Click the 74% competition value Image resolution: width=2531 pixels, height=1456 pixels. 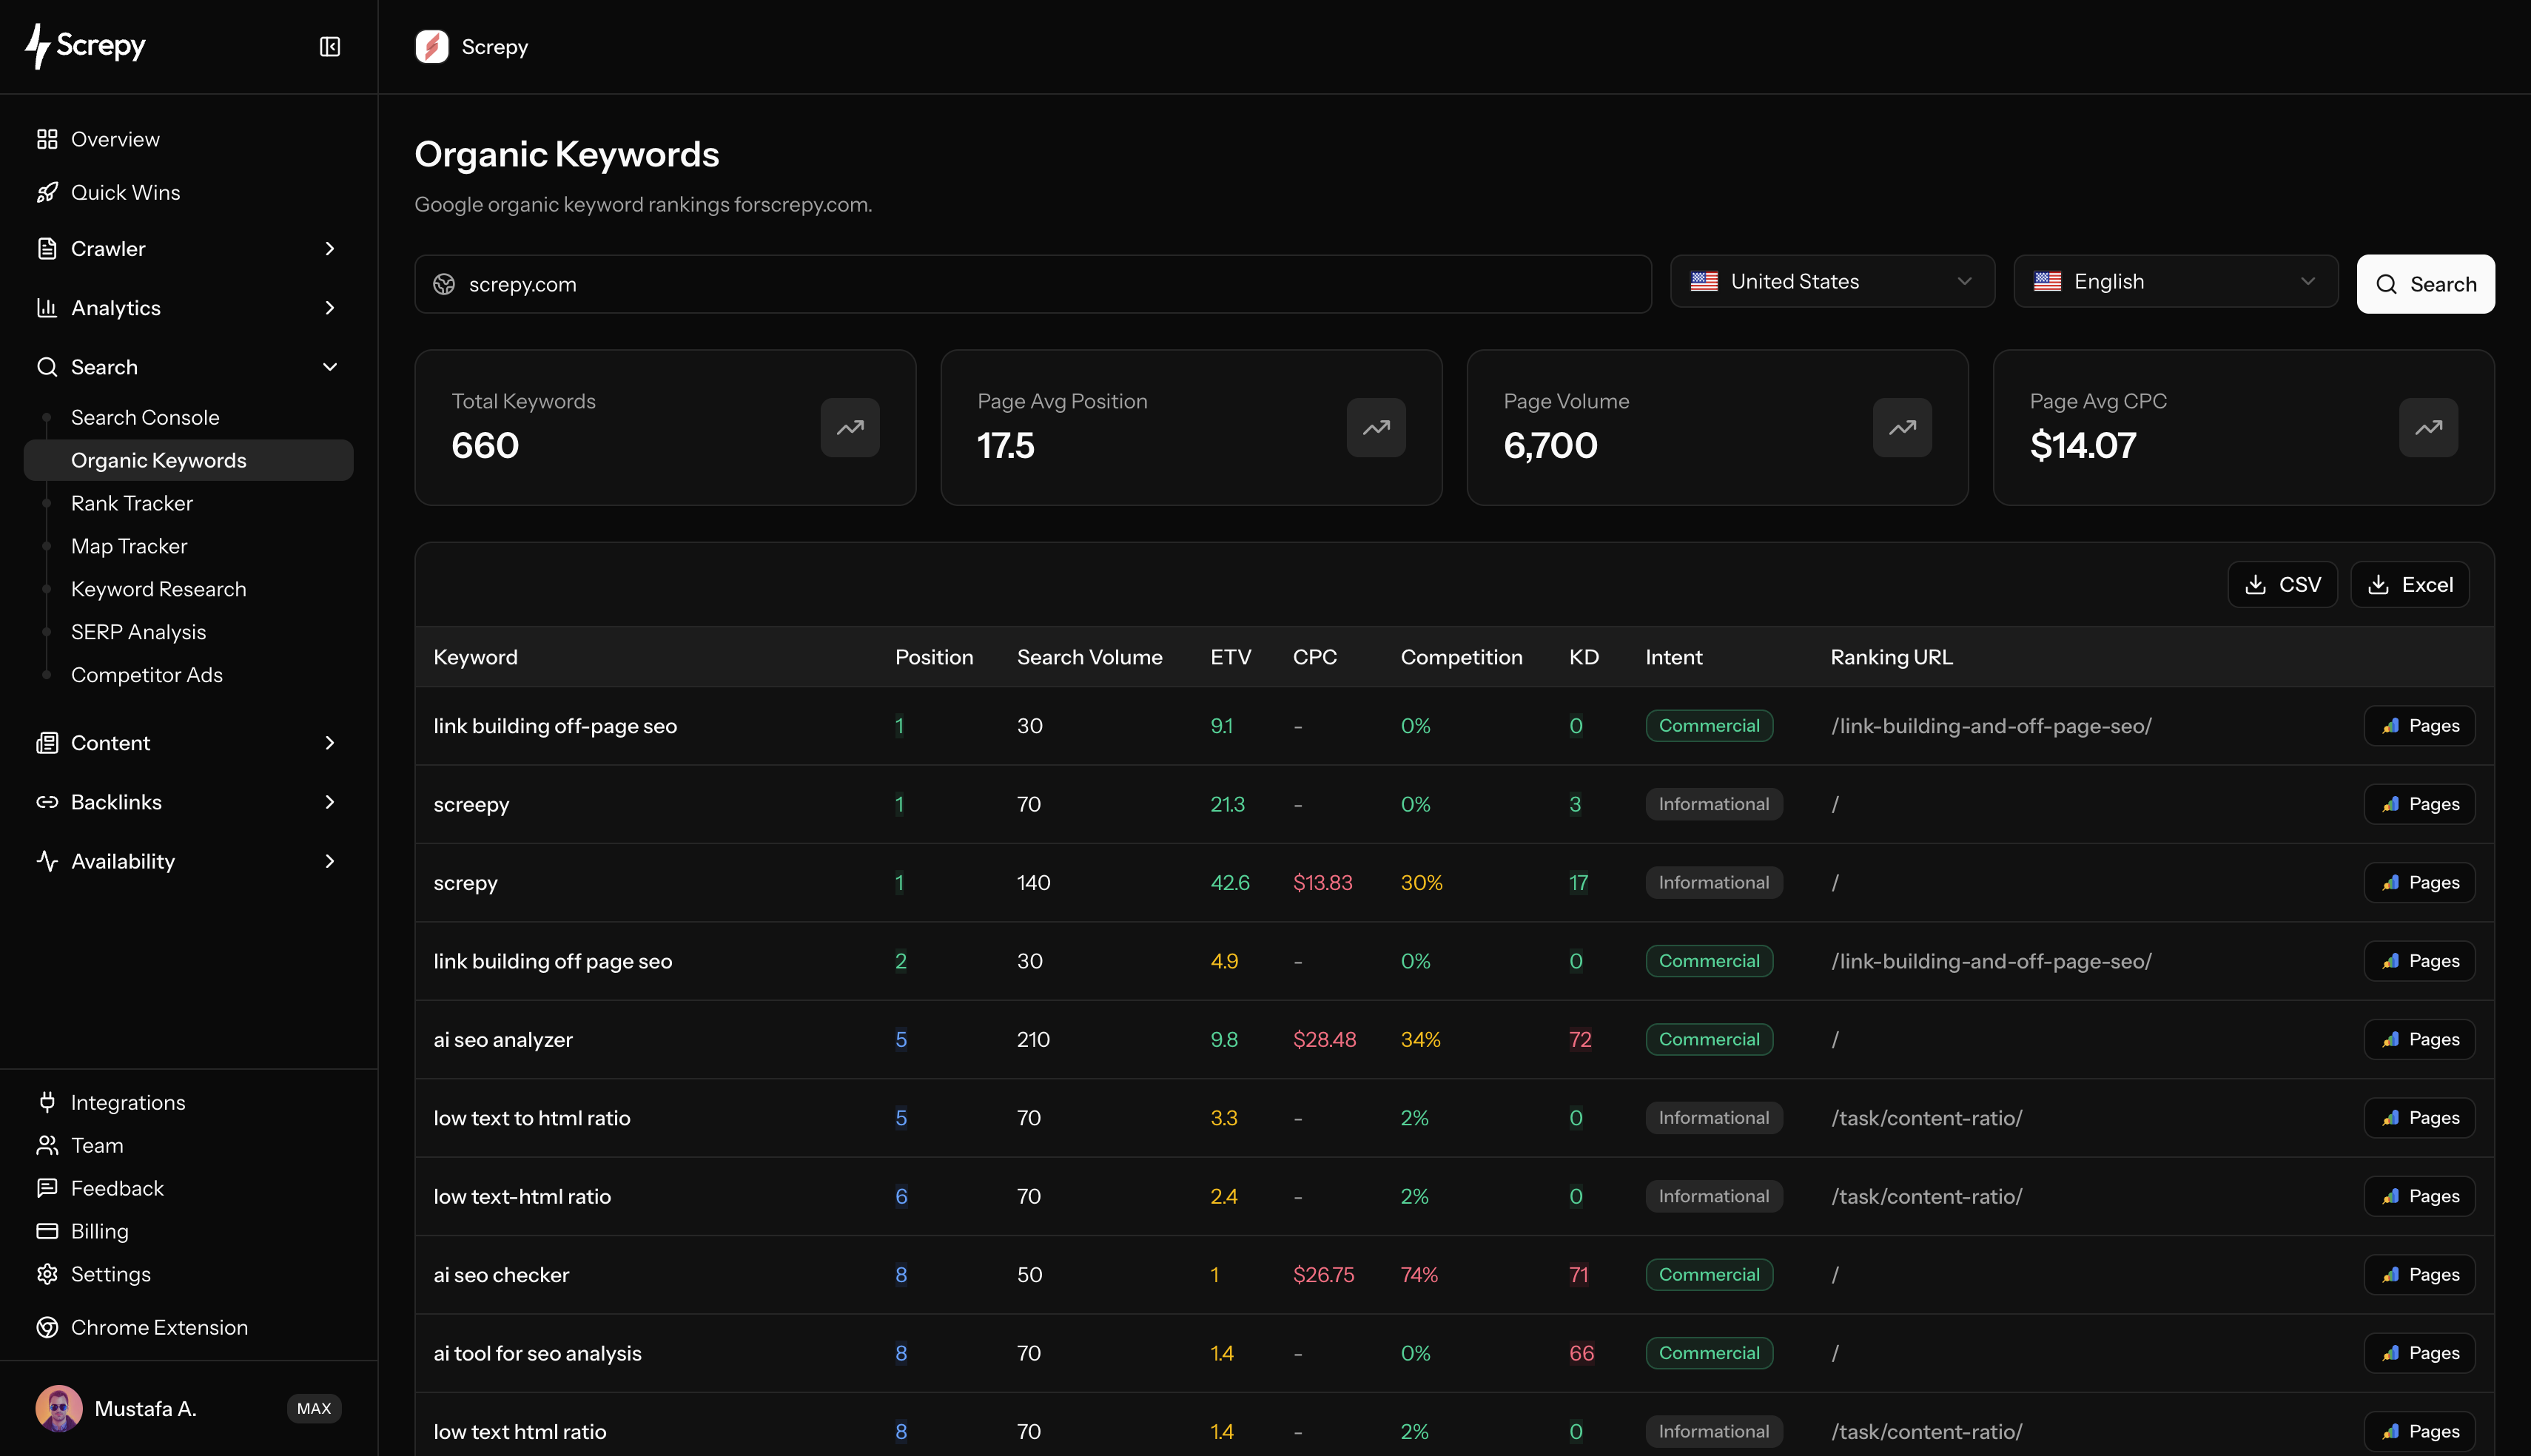pyautogui.click(x=1419, y=1275)
